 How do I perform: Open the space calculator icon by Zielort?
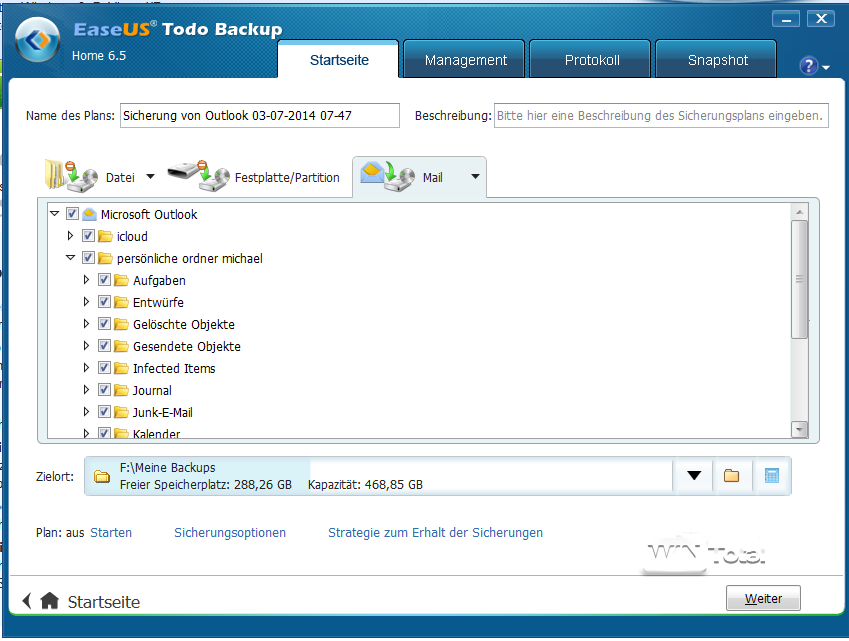click(772, 476)
